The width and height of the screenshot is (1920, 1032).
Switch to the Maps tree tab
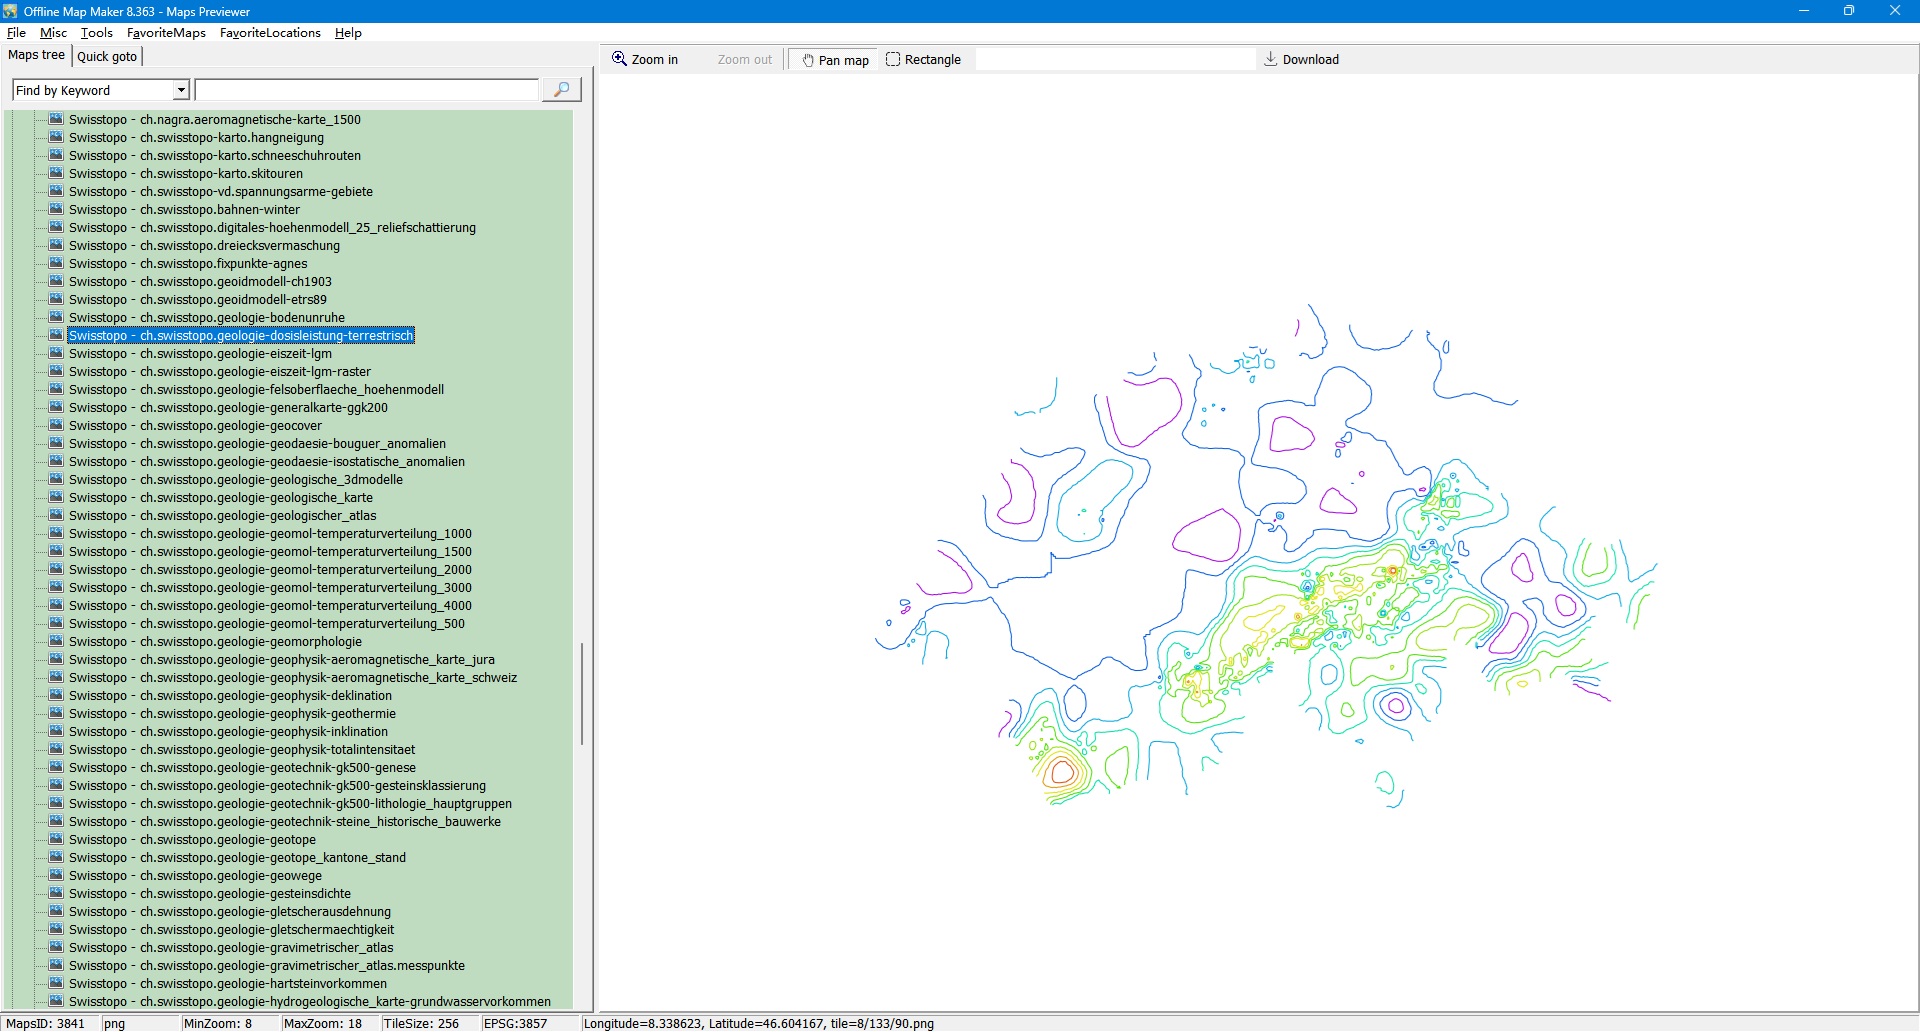(36, 55)
